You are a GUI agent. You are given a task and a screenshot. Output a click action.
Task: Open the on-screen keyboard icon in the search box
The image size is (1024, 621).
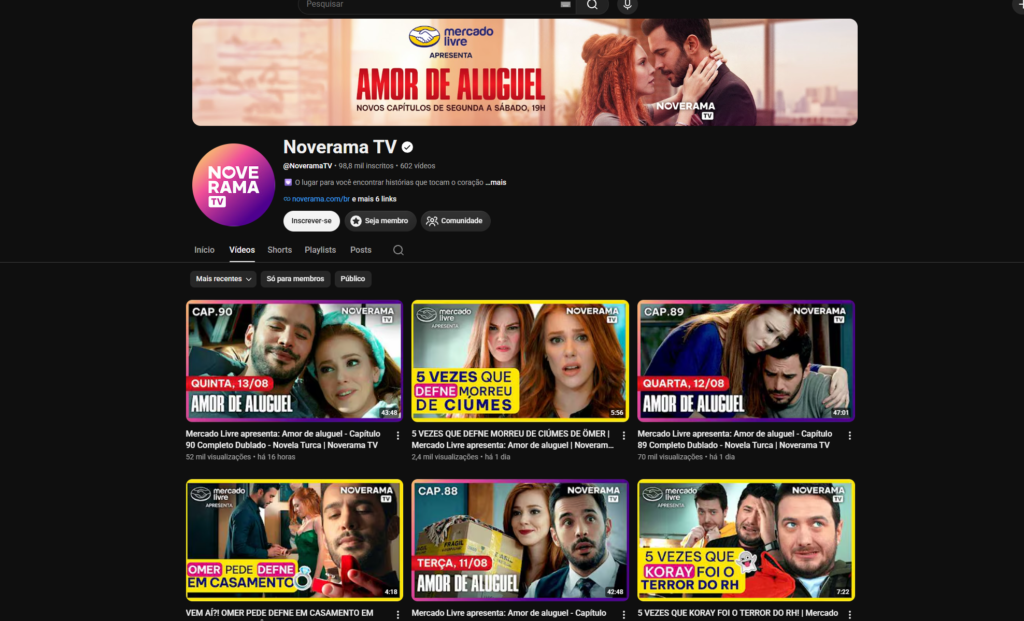(x=566, y=5)
